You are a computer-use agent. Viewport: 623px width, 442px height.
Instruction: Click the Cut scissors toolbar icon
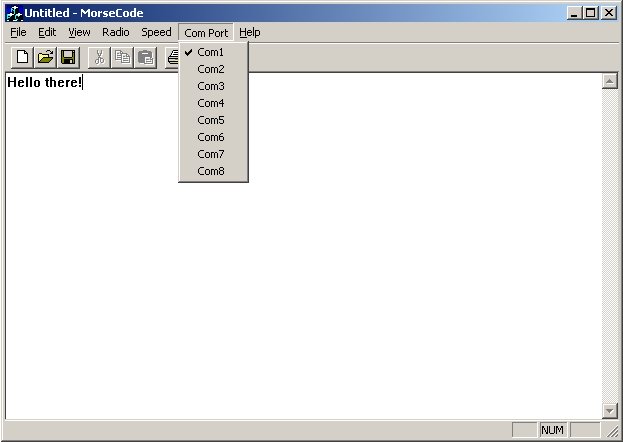99,58
